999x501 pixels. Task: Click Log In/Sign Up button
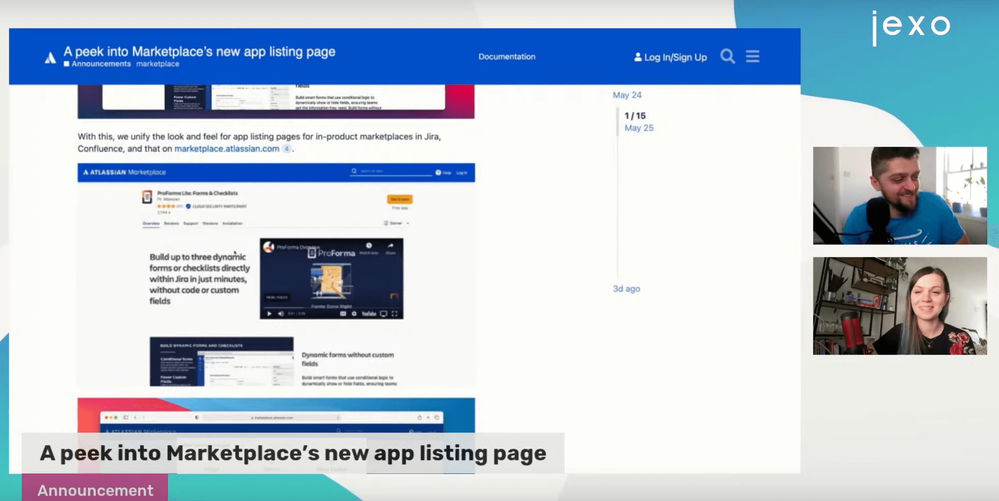pos(670,57)
